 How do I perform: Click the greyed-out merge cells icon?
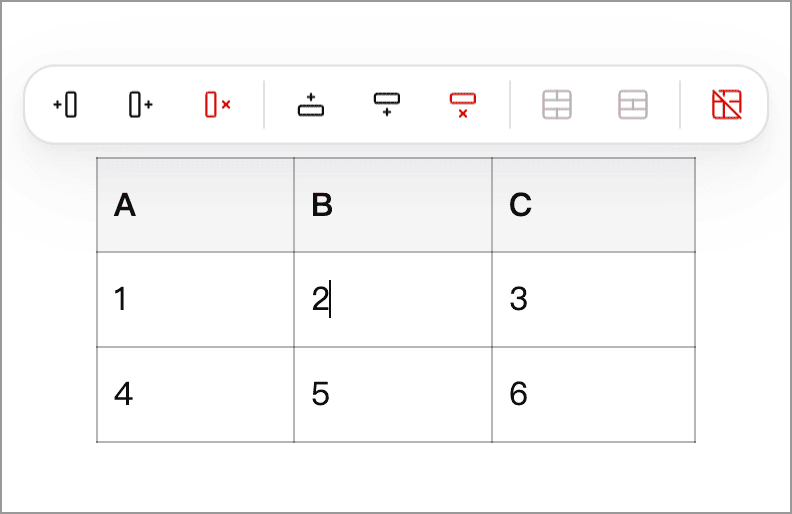coord(557,104)
